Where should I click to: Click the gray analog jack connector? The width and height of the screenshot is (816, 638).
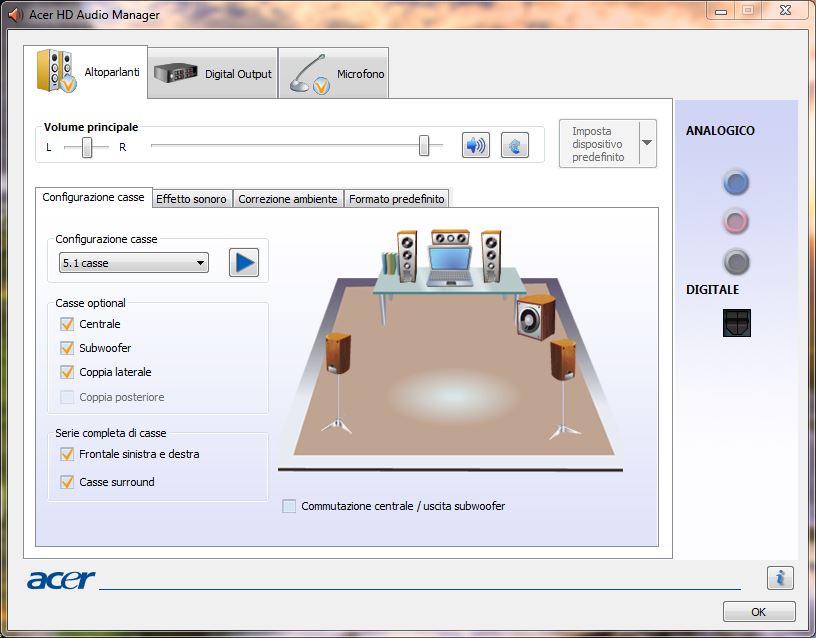tap(736, 262)
